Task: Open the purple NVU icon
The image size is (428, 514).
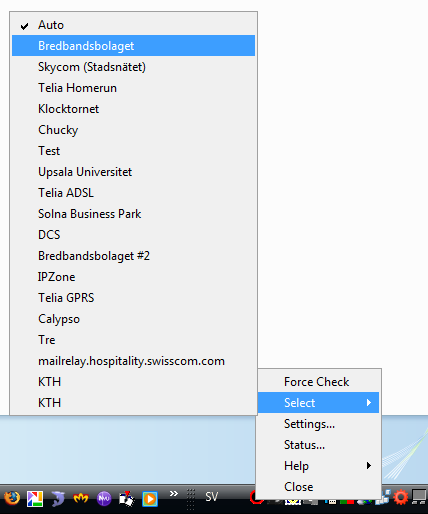Action: pos(104,499)
